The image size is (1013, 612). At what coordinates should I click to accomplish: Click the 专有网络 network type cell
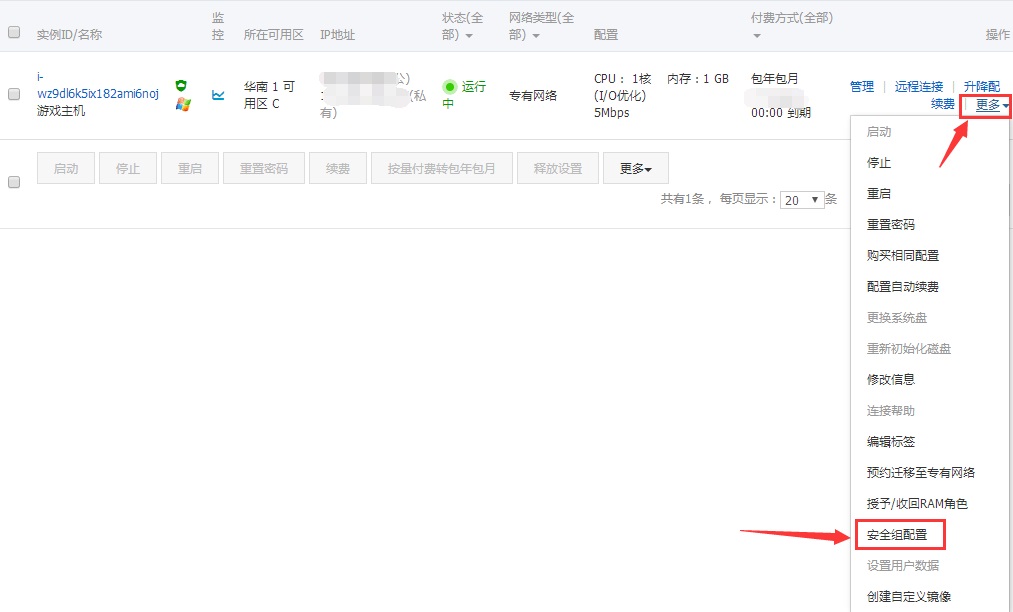533,96
